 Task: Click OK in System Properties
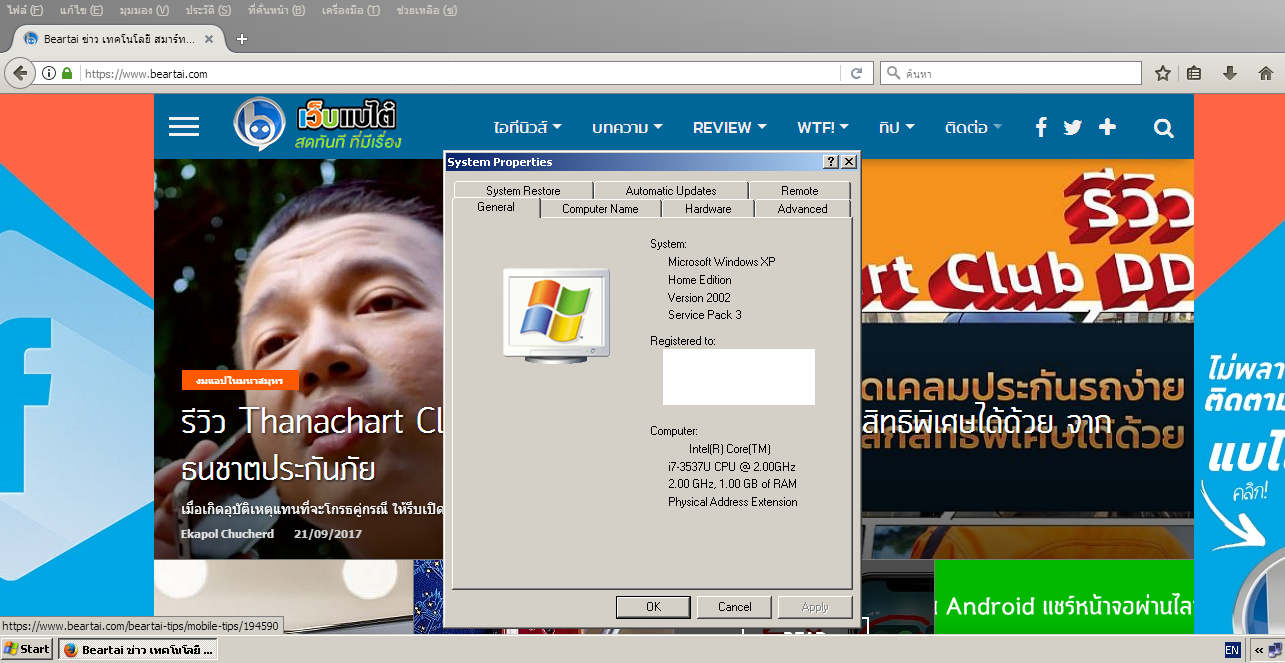click(x=653, y=606)
